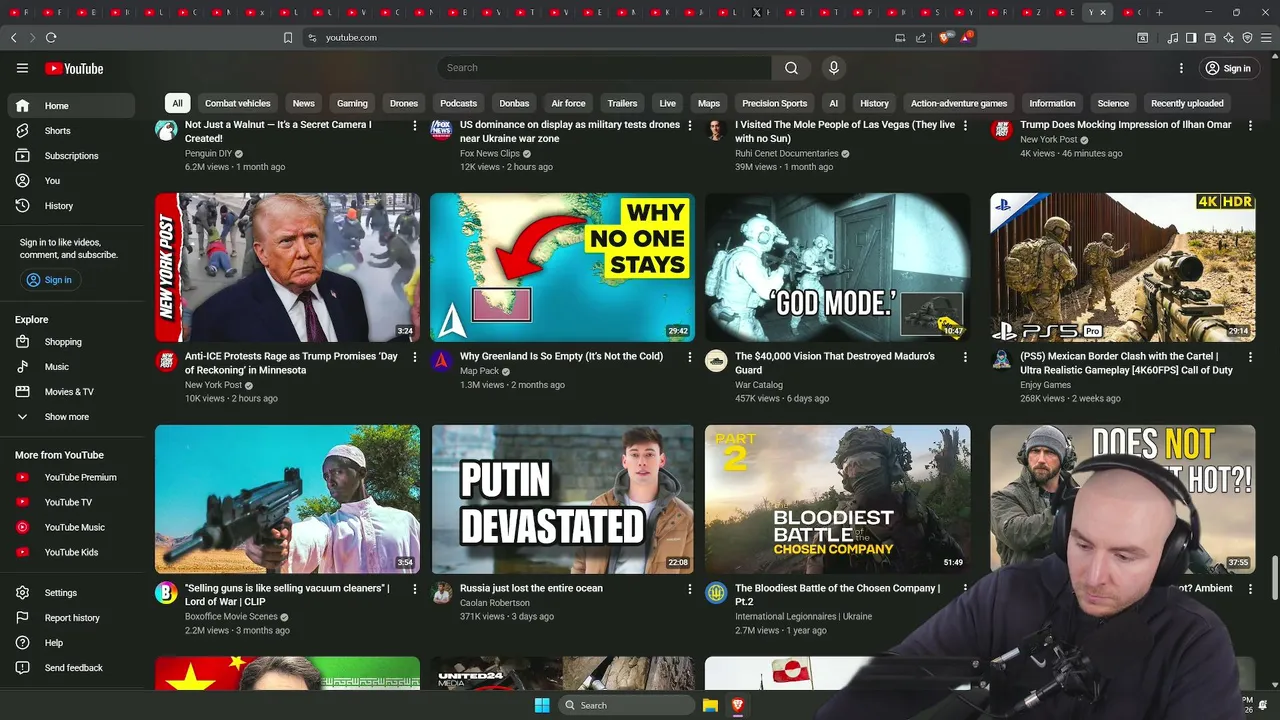The width and height of the screenshot is (1280, 720).
Task: Open the You section
Action: point(70,181)
